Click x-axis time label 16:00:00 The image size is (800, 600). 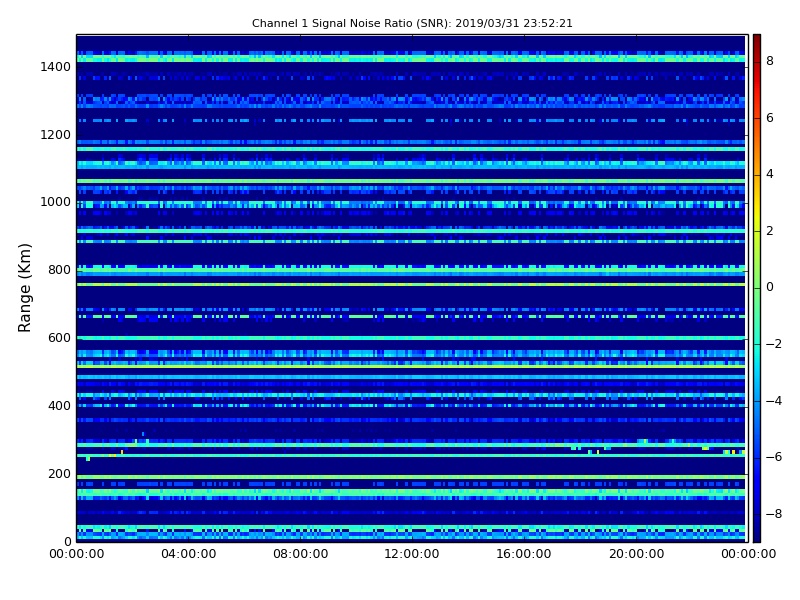(x=524, y=554)
